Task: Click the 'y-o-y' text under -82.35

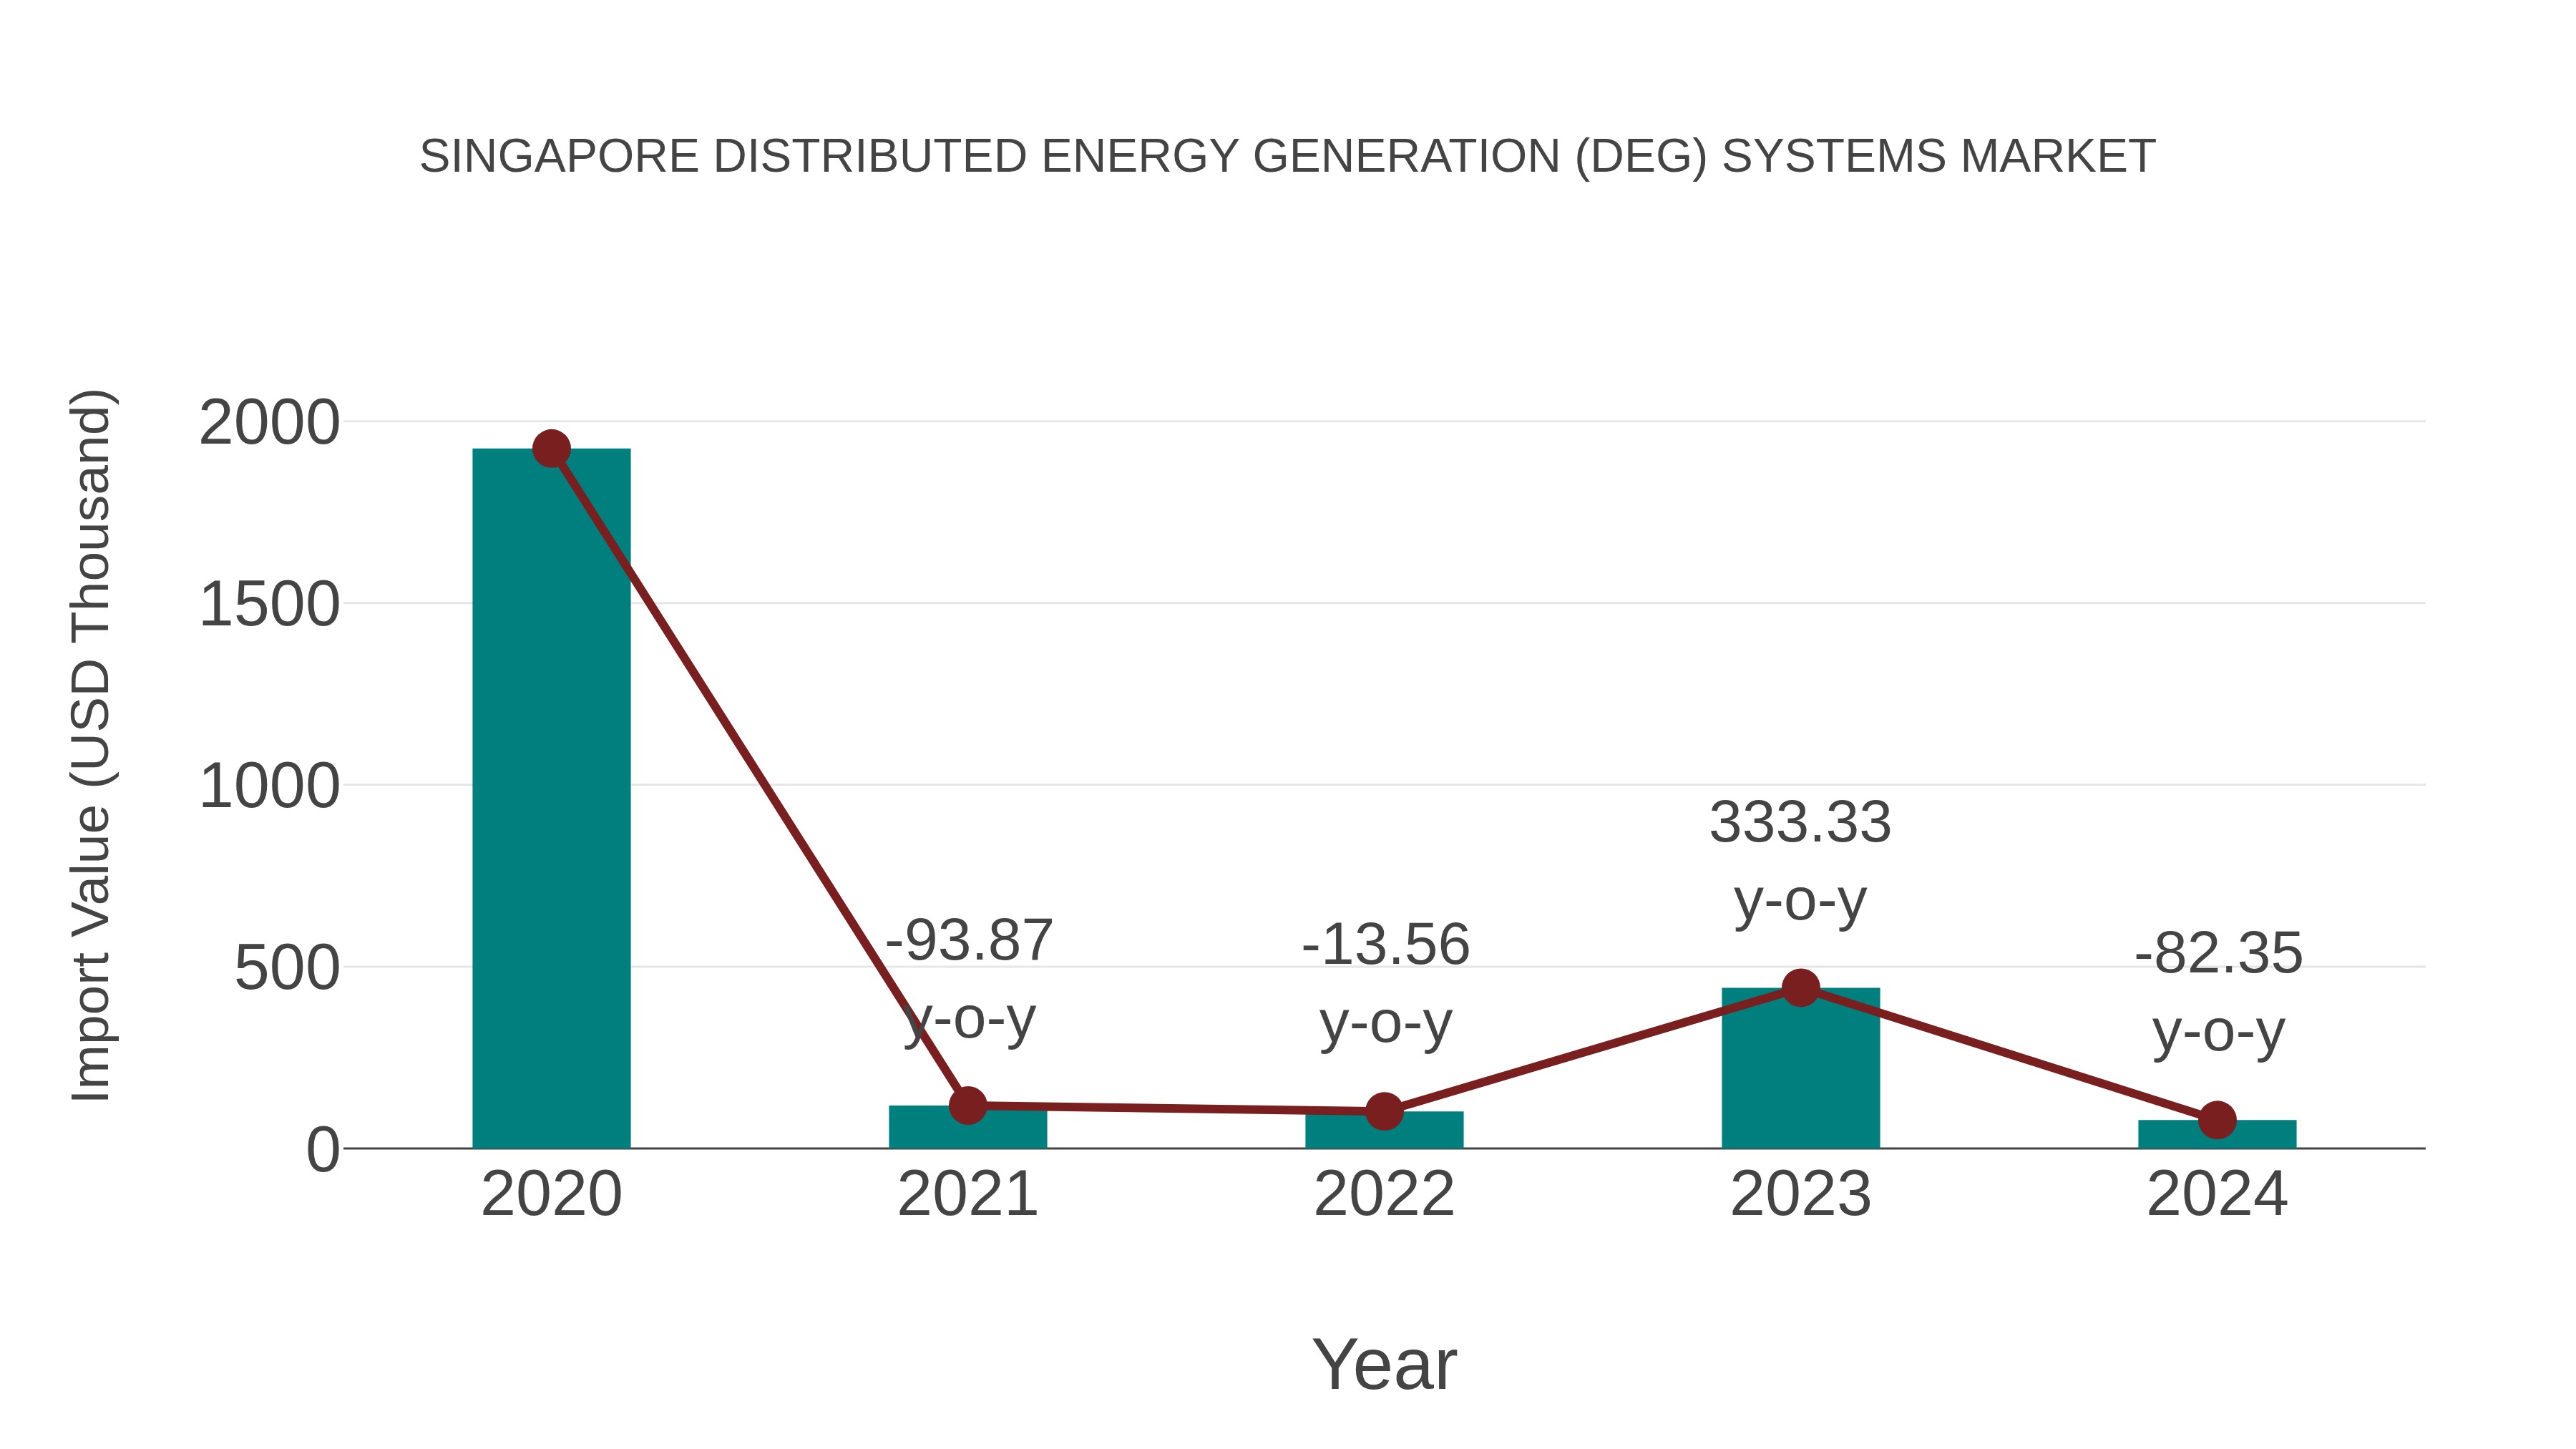Action: coord(2218,1035)
